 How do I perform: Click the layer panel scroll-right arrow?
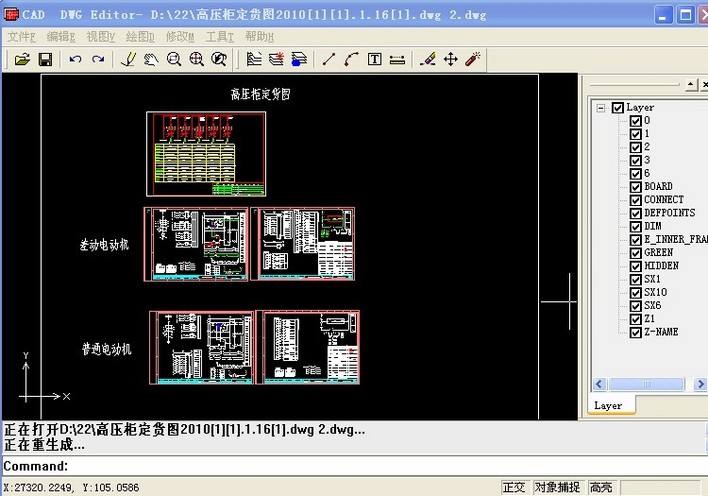click(x=700, y=384)
